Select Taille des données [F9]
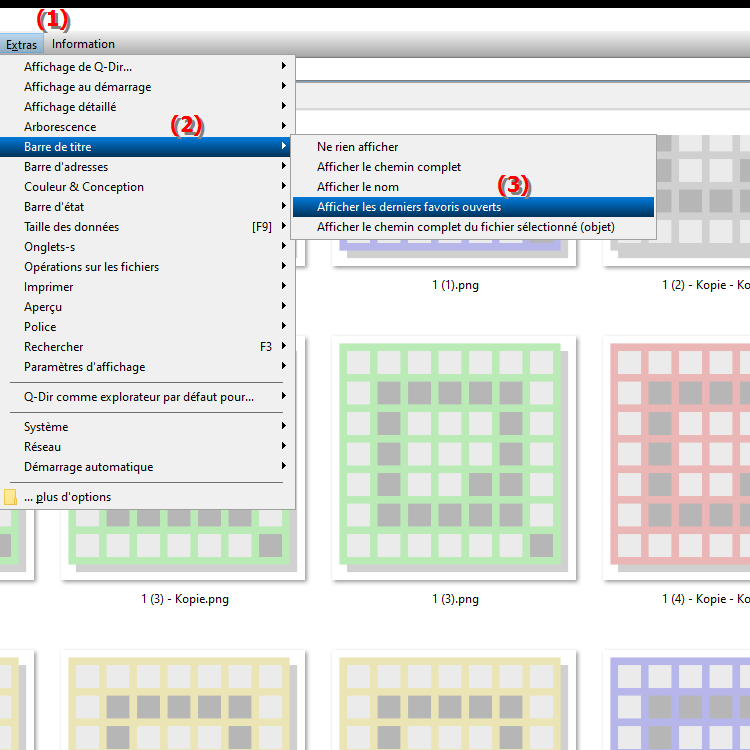 pyautogui.click(x=147, y=227)
